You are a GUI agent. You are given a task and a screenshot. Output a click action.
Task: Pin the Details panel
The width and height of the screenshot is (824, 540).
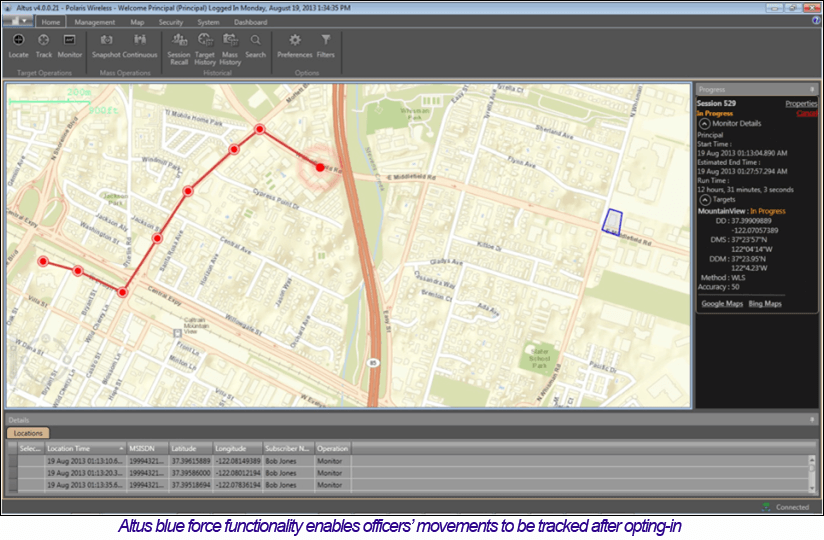(x=812, y=420)
